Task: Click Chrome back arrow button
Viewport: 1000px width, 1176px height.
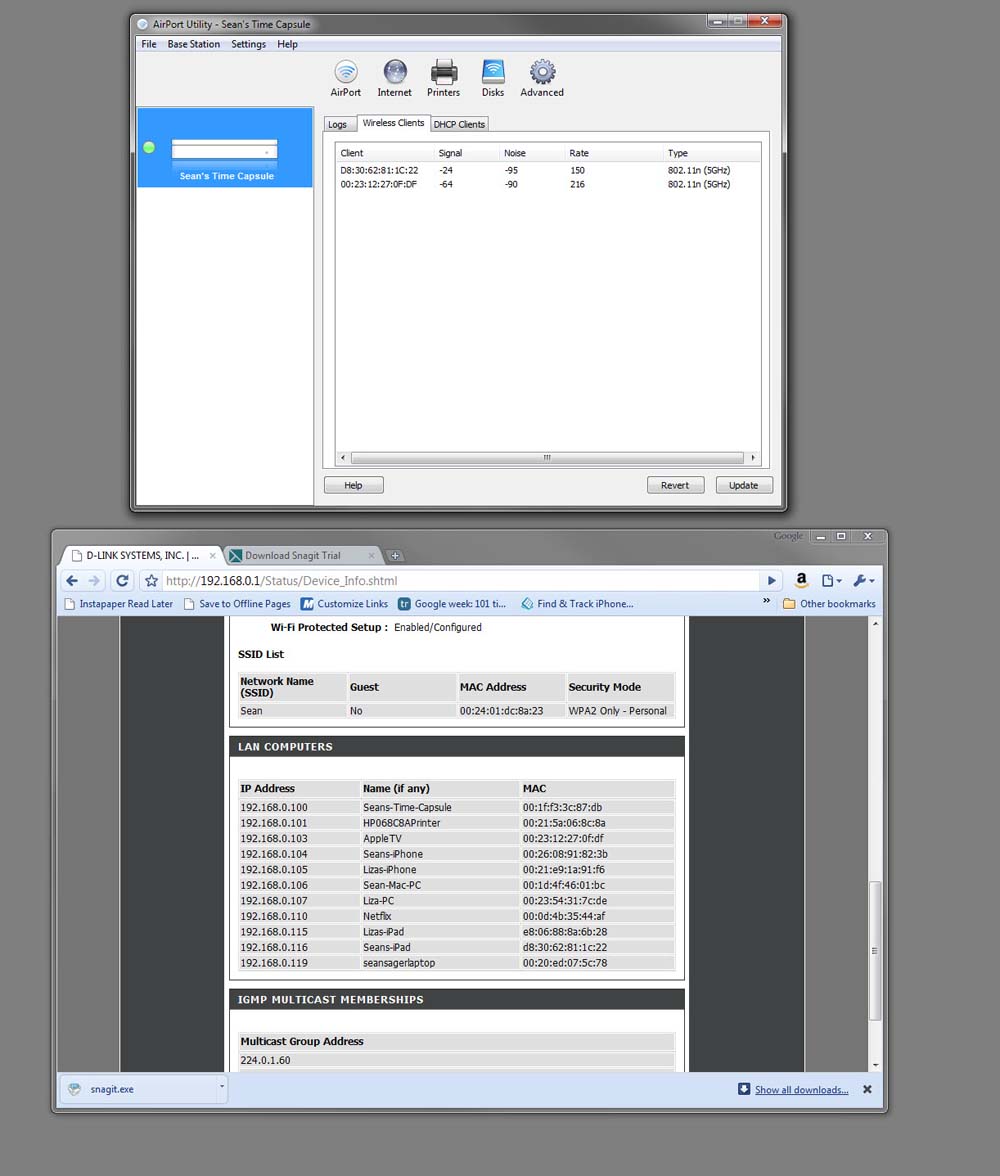Action: coord(72,580)
